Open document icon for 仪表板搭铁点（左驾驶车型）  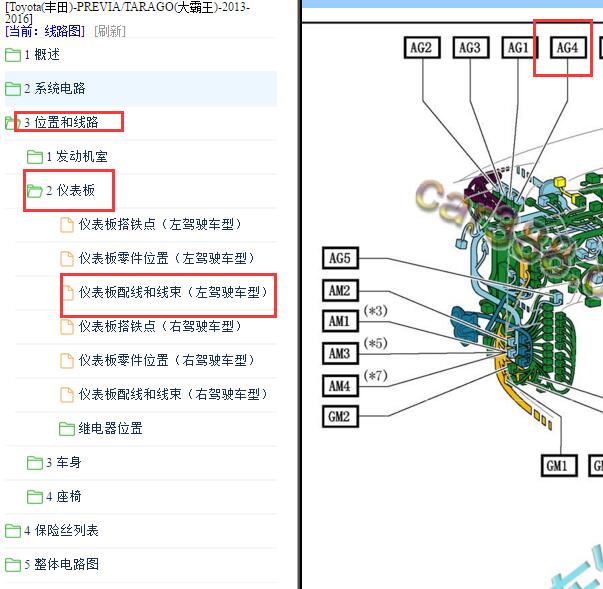[x=67, y=225]
